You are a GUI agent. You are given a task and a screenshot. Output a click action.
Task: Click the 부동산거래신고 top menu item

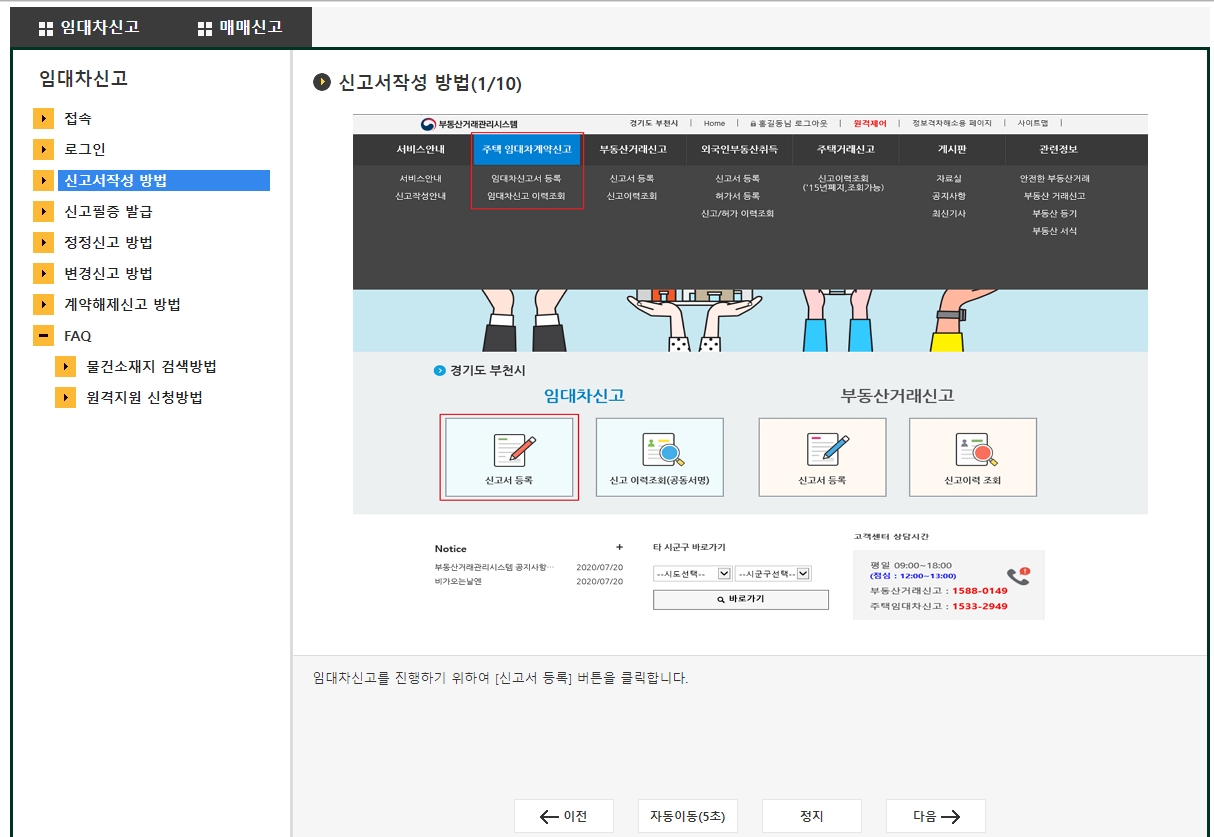coord(633,149)
